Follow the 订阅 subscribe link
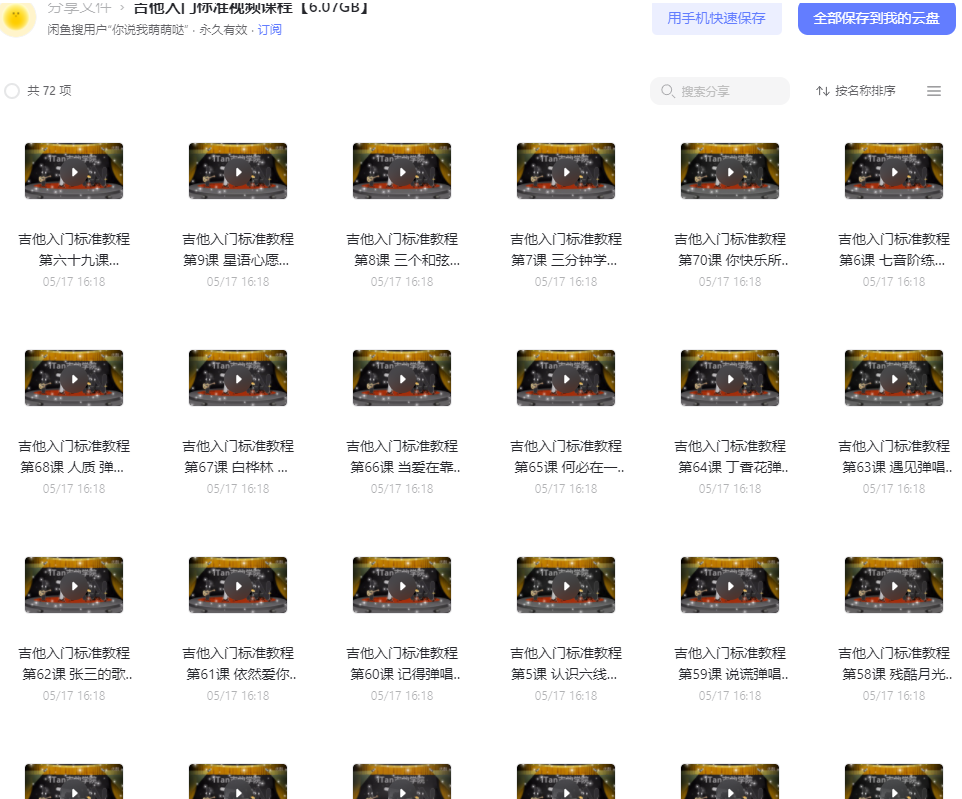Viewport: 962px width, 799px height. click(x=269, y=29)
